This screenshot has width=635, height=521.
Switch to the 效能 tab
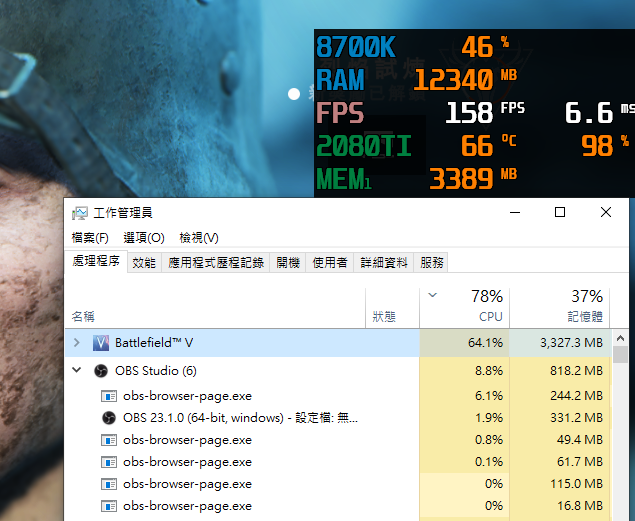click(x=144, y=263)
